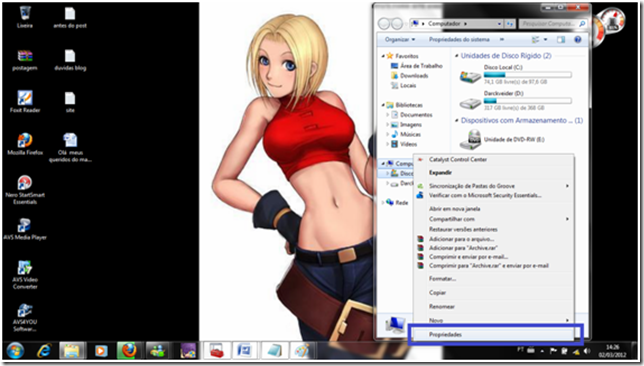
Task: Choose Formatar in the context menu
Action: click(x=493, y=279)
